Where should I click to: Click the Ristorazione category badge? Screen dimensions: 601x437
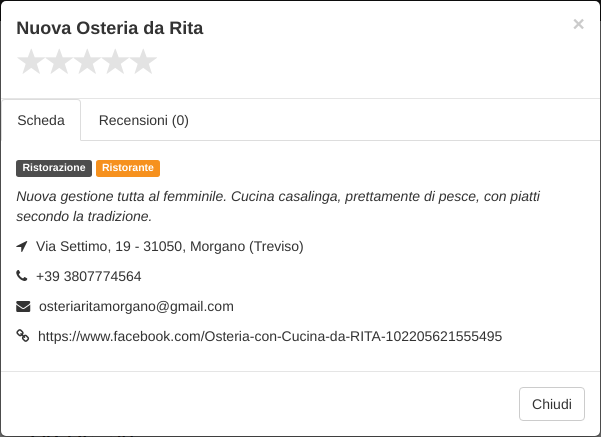click(54, 168)
